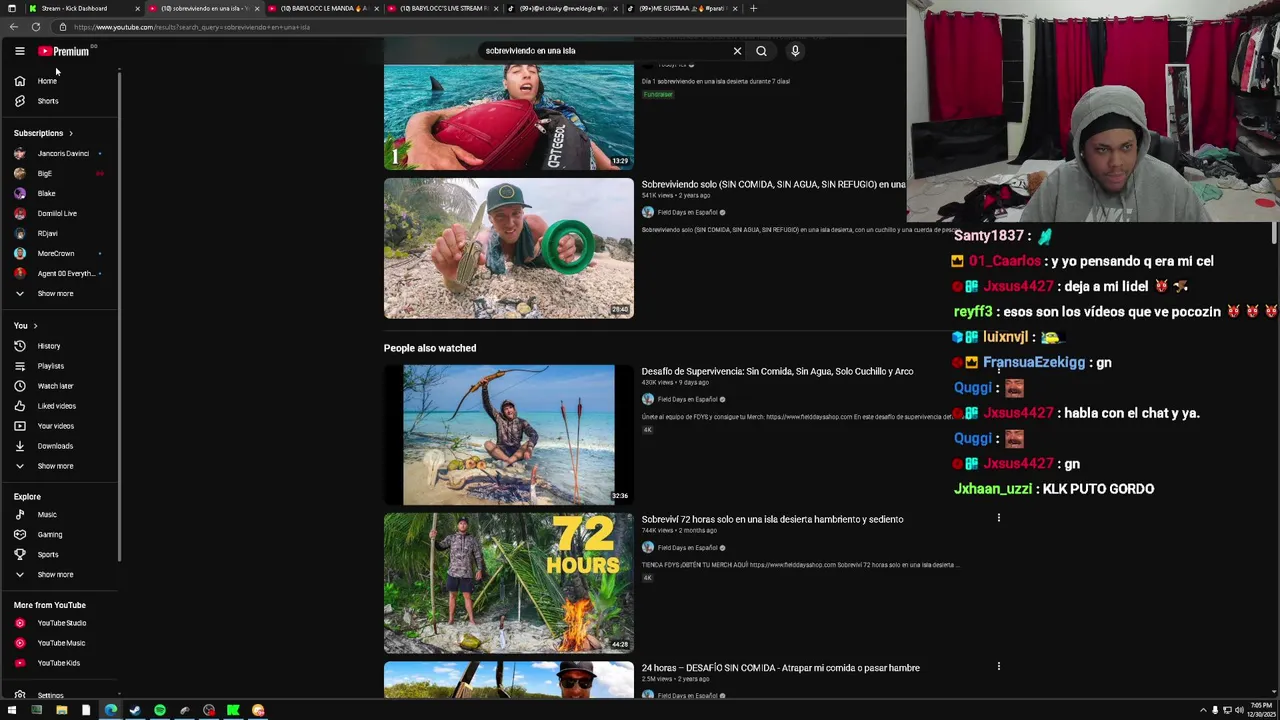Open Kick app from taskbar
This screenshot has height=720, width=1280.
pos(233,711)
